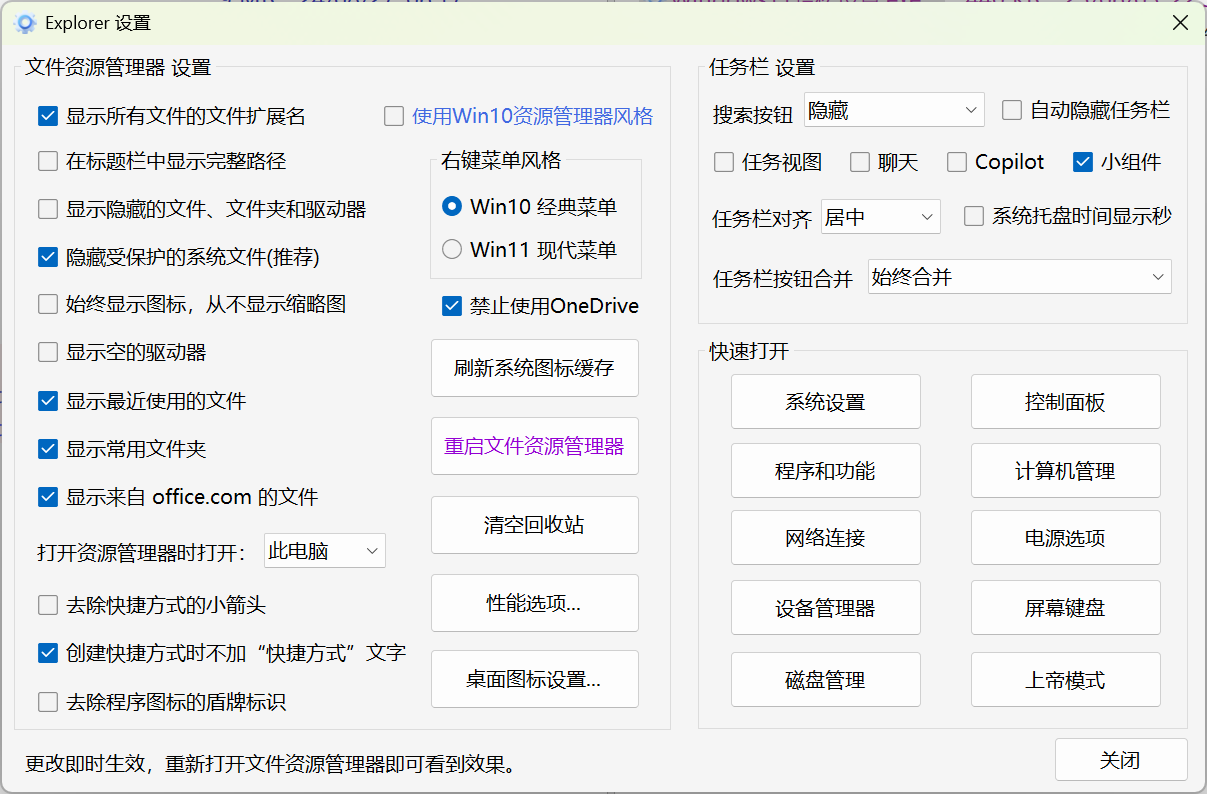Expand 任务栏对齐 dropdown set to 居中
The height and width of the screenshot is (794, 1207).
click(880, 217)
